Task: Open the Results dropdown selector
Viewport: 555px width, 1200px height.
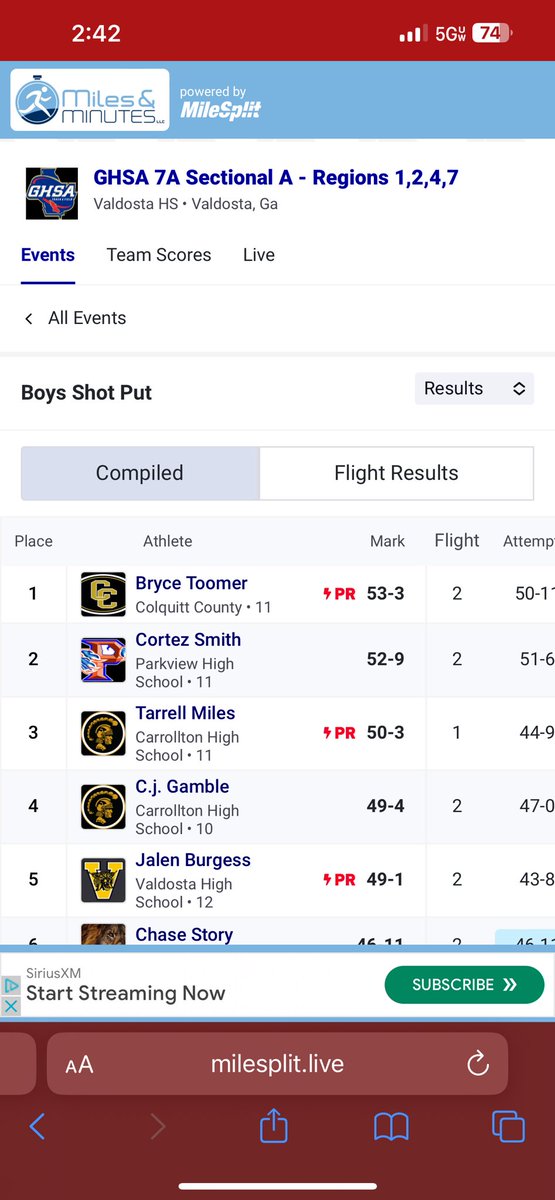Action: (474, 388)
